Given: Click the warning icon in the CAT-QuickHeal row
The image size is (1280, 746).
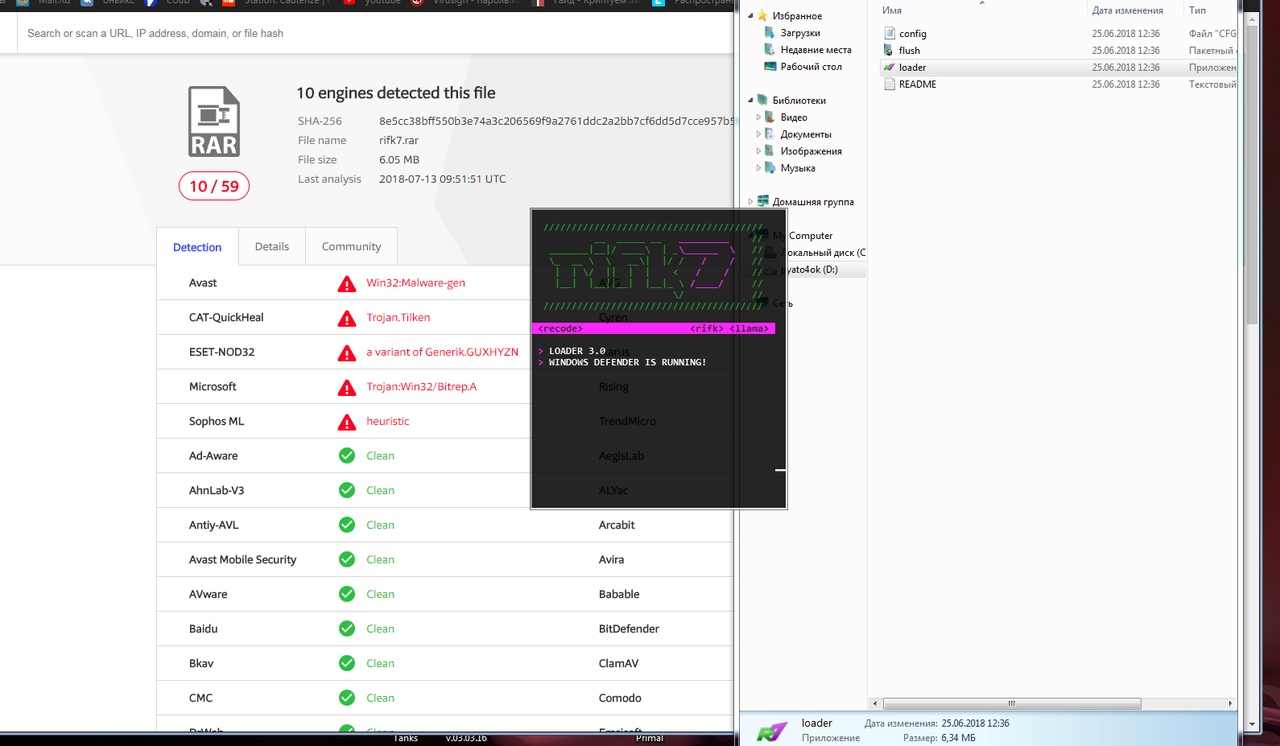Looking at the screenshot, I should pos(347,318).
